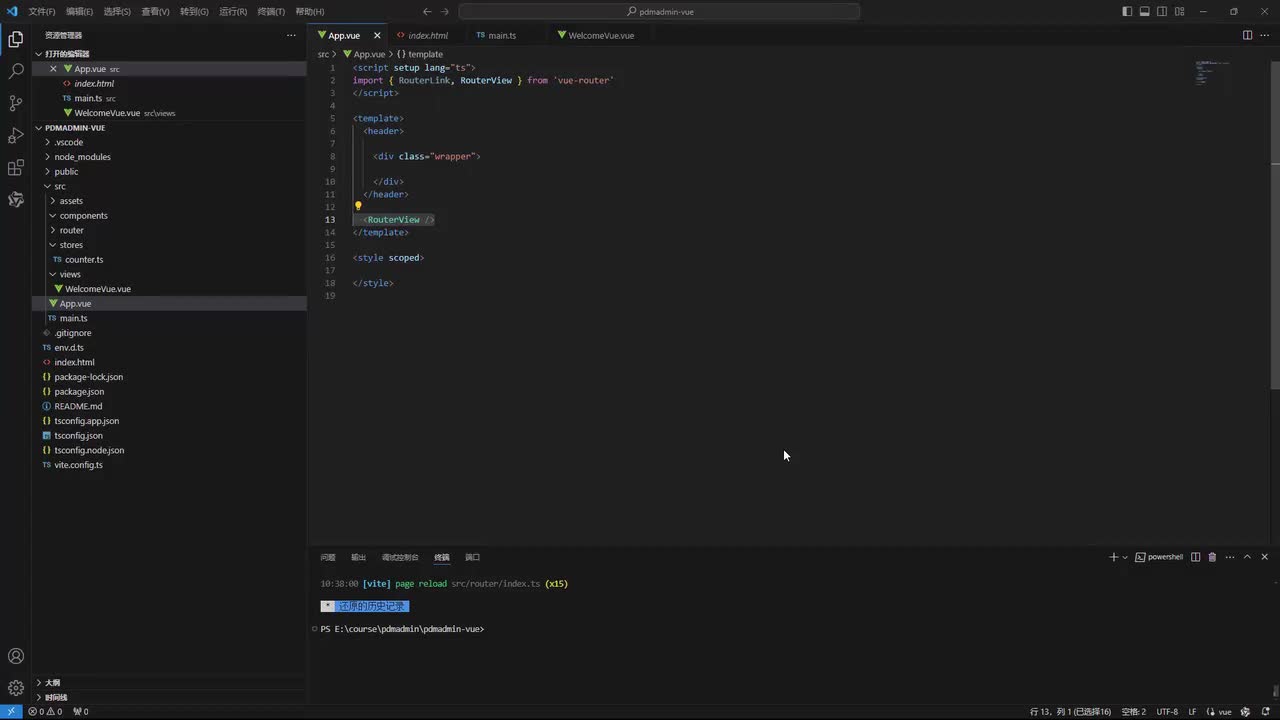Screen dimensions: 1280x720
Task: Click LF end-of-line in status bar
Action: click(1192, 712)
